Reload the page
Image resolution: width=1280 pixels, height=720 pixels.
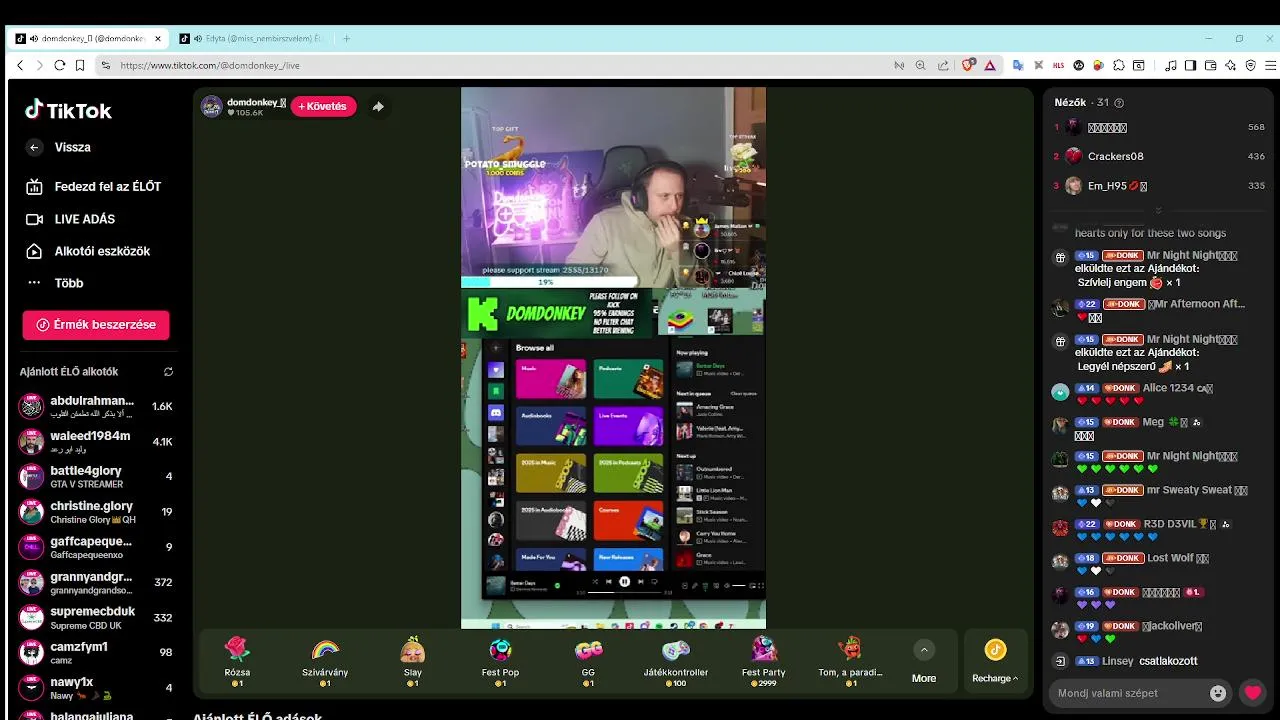click(60, 65)
